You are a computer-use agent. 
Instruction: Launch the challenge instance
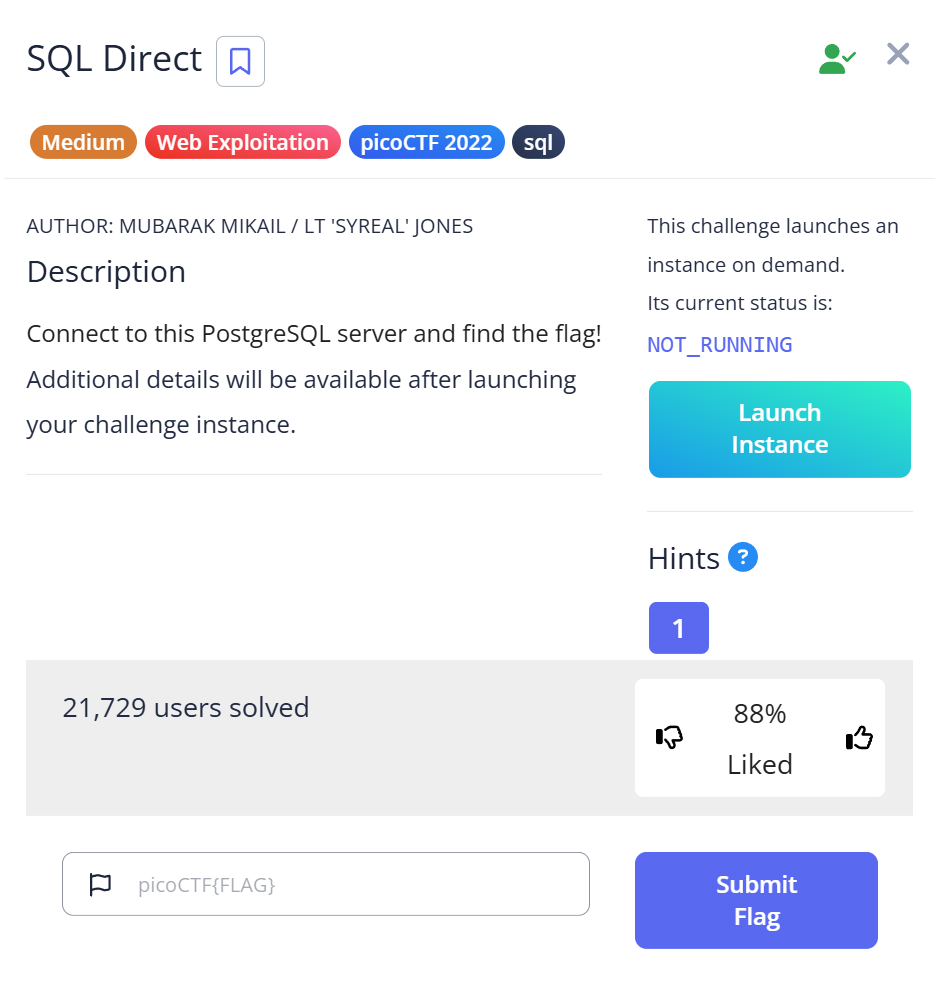coord(779,429)
